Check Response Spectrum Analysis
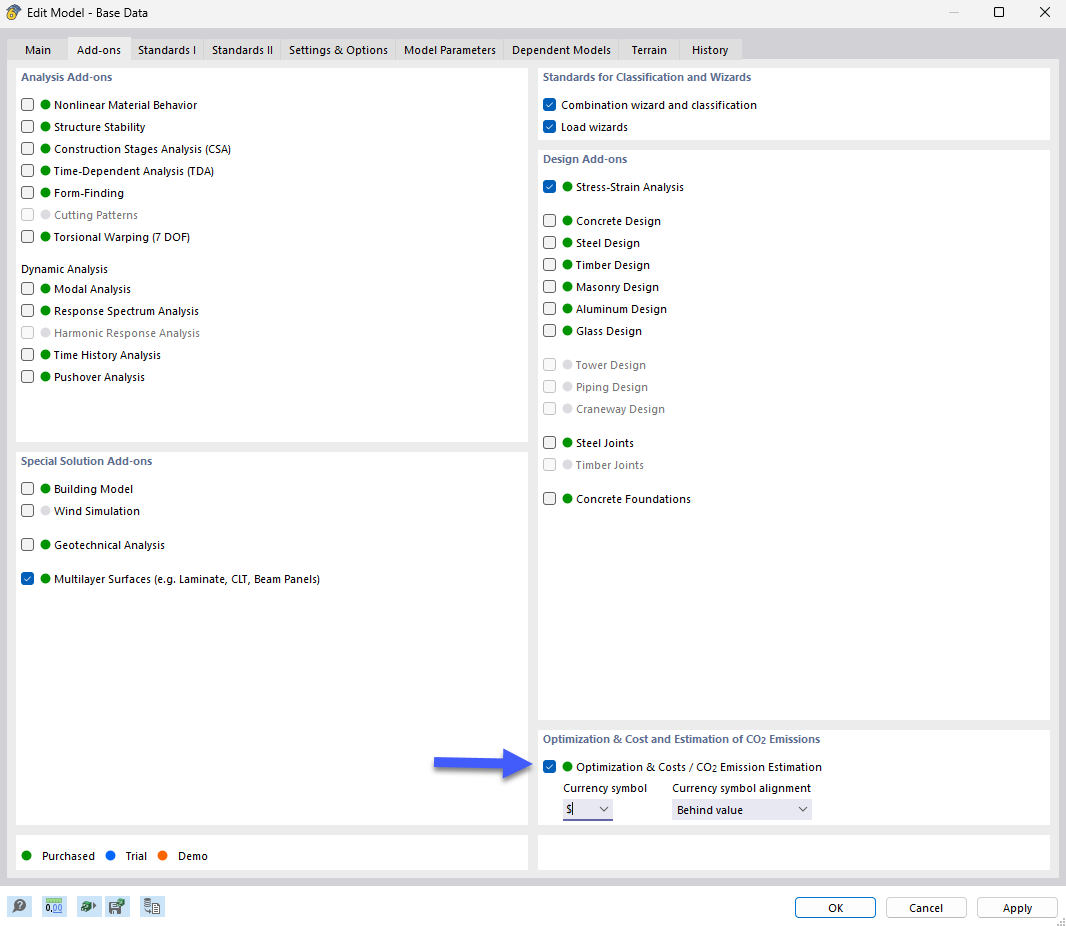 coord(27,311)
